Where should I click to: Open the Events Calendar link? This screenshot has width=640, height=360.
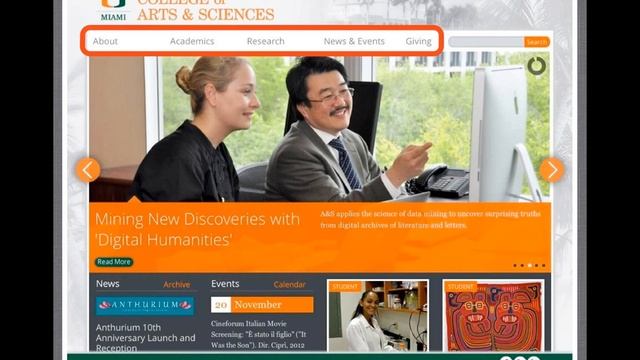coord(289,284)
